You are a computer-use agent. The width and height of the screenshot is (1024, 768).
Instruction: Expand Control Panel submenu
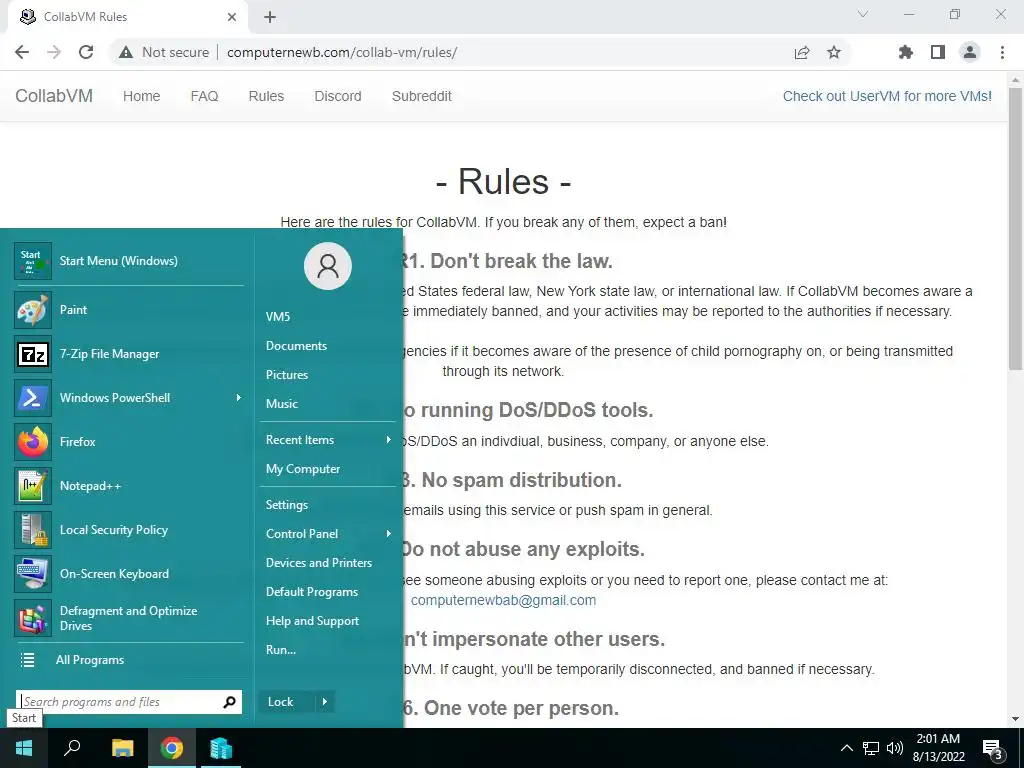388,534
